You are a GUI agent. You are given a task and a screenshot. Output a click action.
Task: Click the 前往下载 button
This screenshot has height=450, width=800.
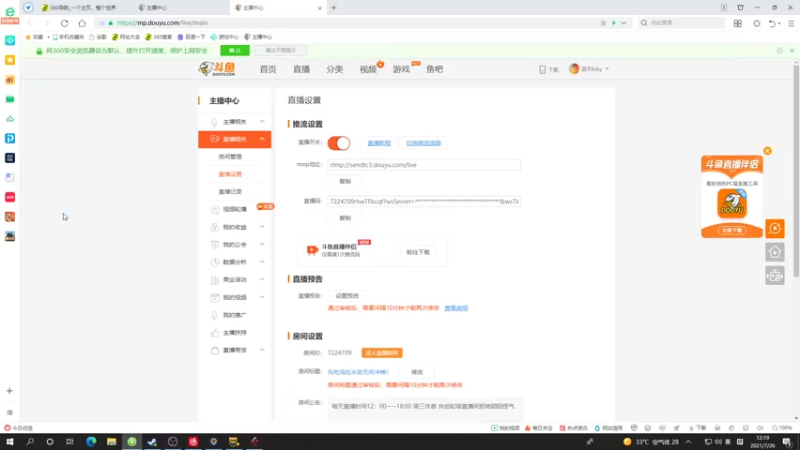[418, 253]
